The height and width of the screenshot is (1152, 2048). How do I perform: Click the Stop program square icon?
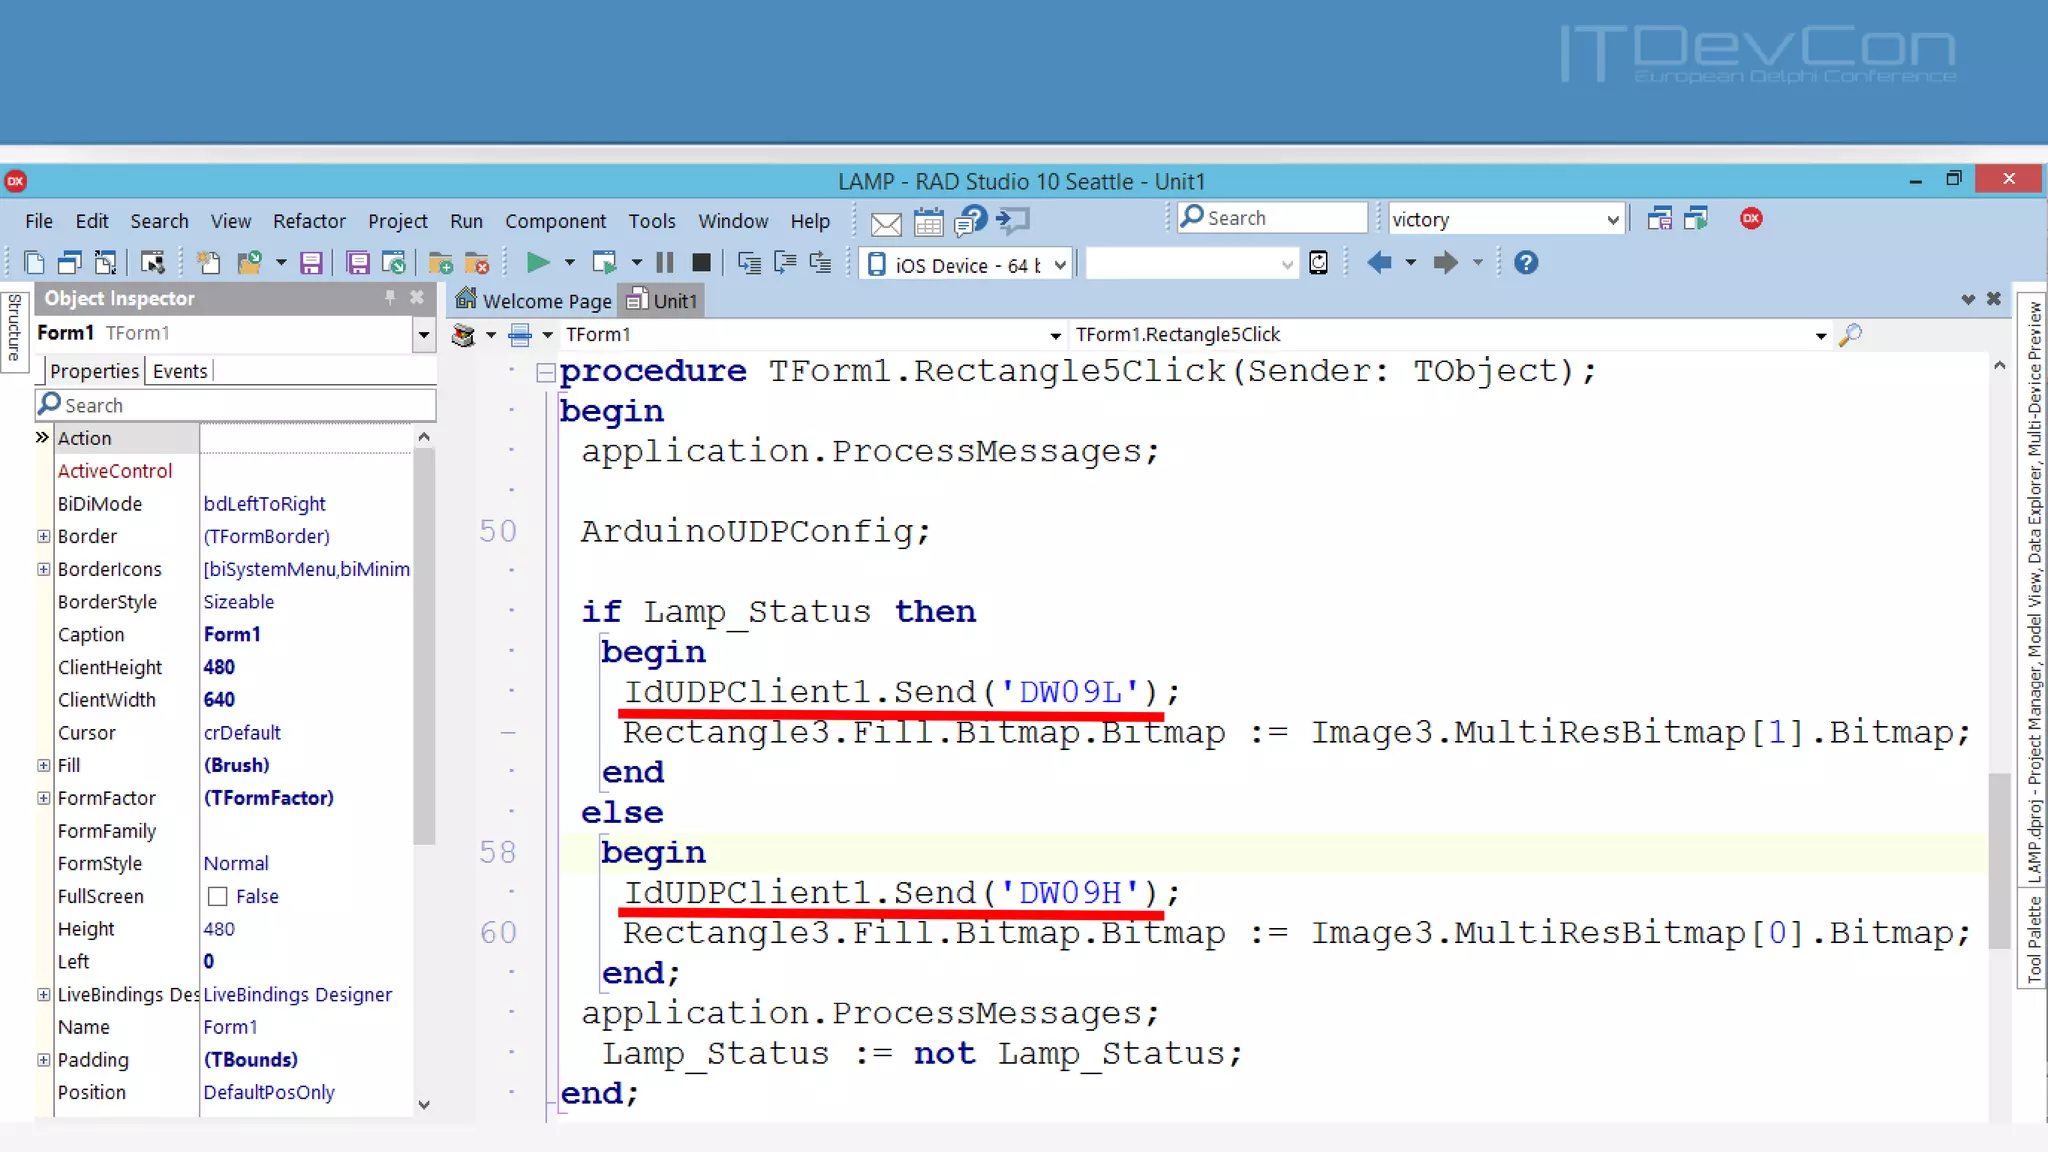701,263
